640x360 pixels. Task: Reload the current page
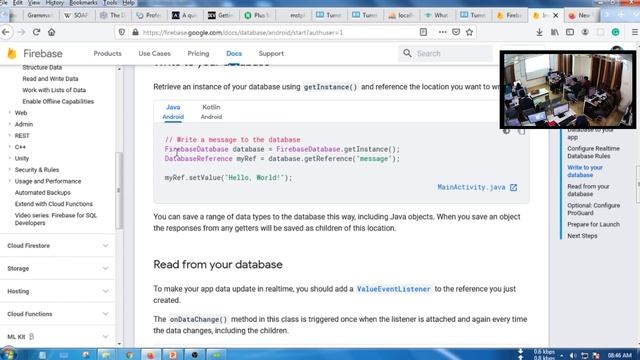click(36, 32)
